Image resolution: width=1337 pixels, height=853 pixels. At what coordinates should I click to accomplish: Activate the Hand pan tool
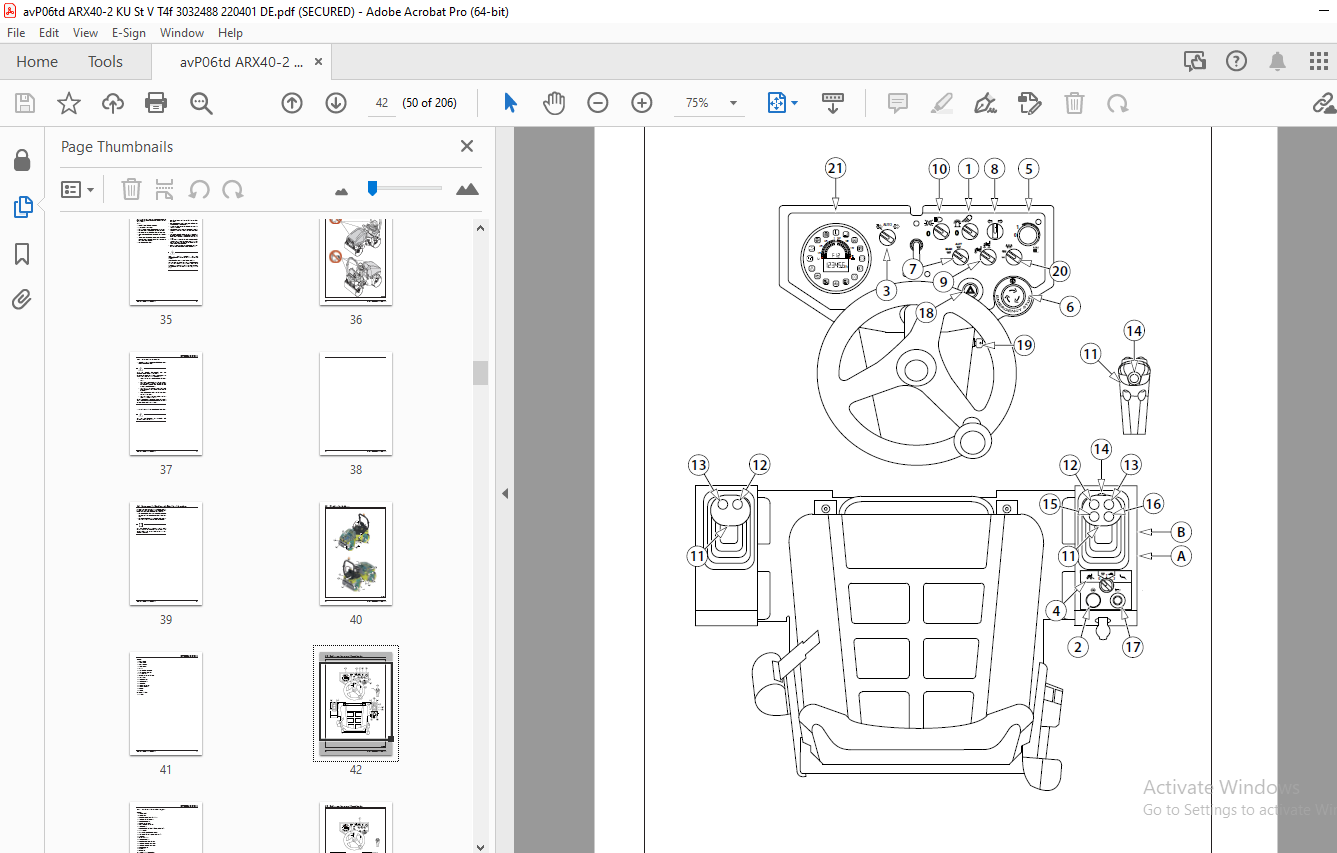click(554, 103)
